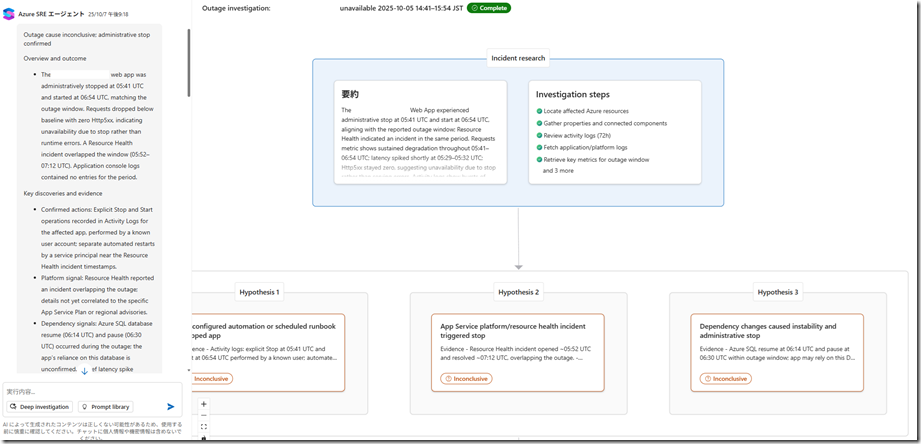
Task: Open the Prompt library
Action: pyautogui.click(x=105, y=407)
